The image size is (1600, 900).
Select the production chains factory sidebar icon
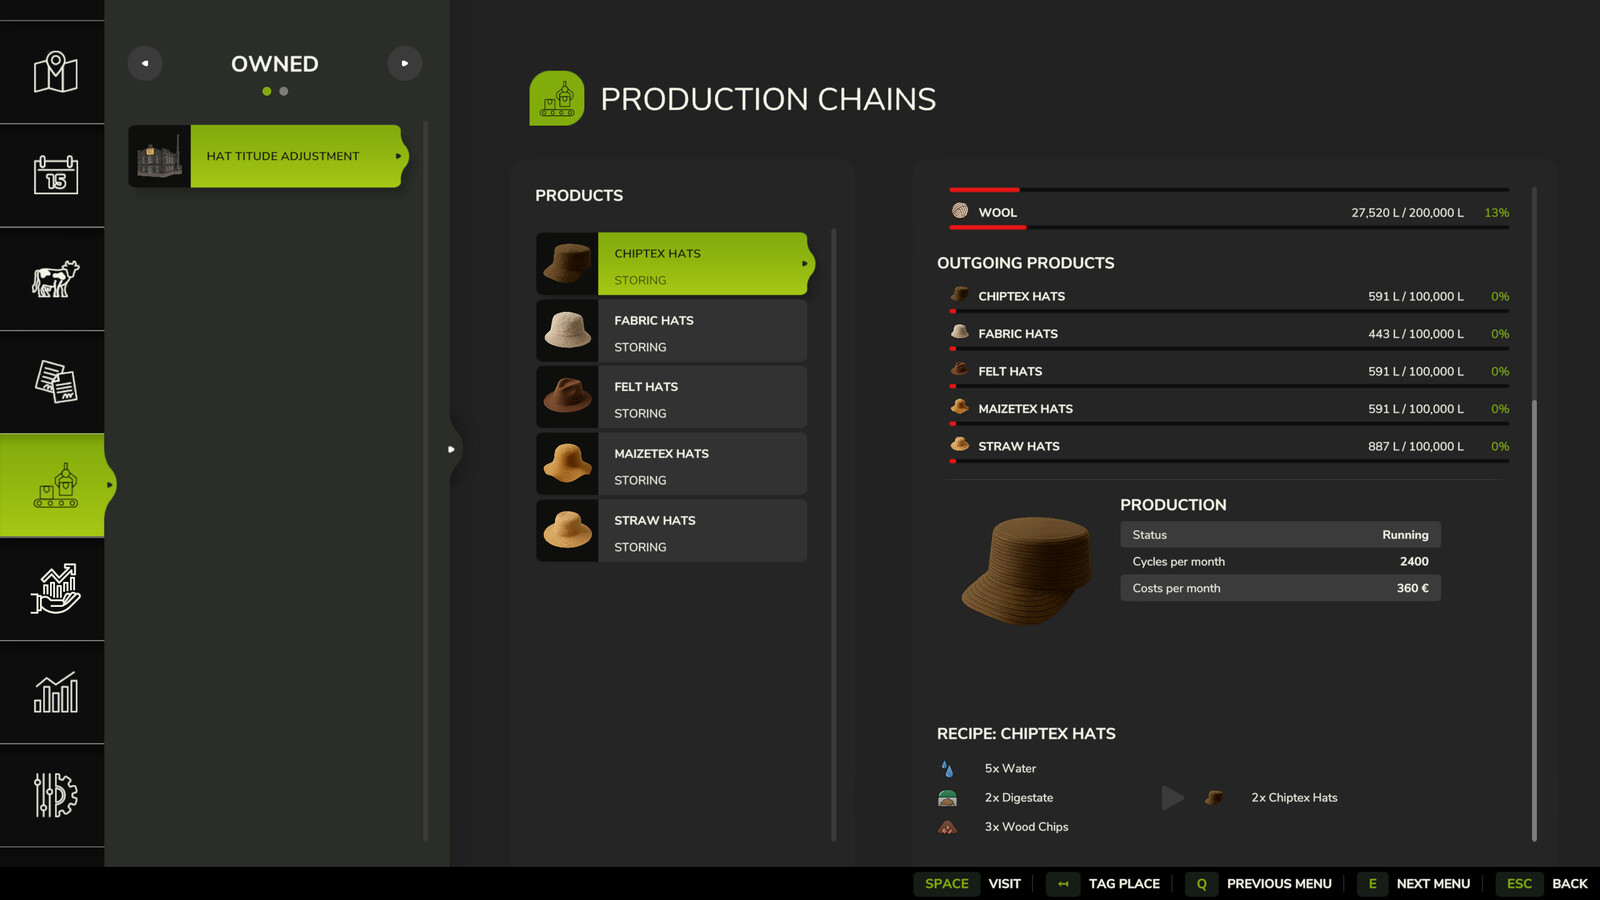coord(55,486)
